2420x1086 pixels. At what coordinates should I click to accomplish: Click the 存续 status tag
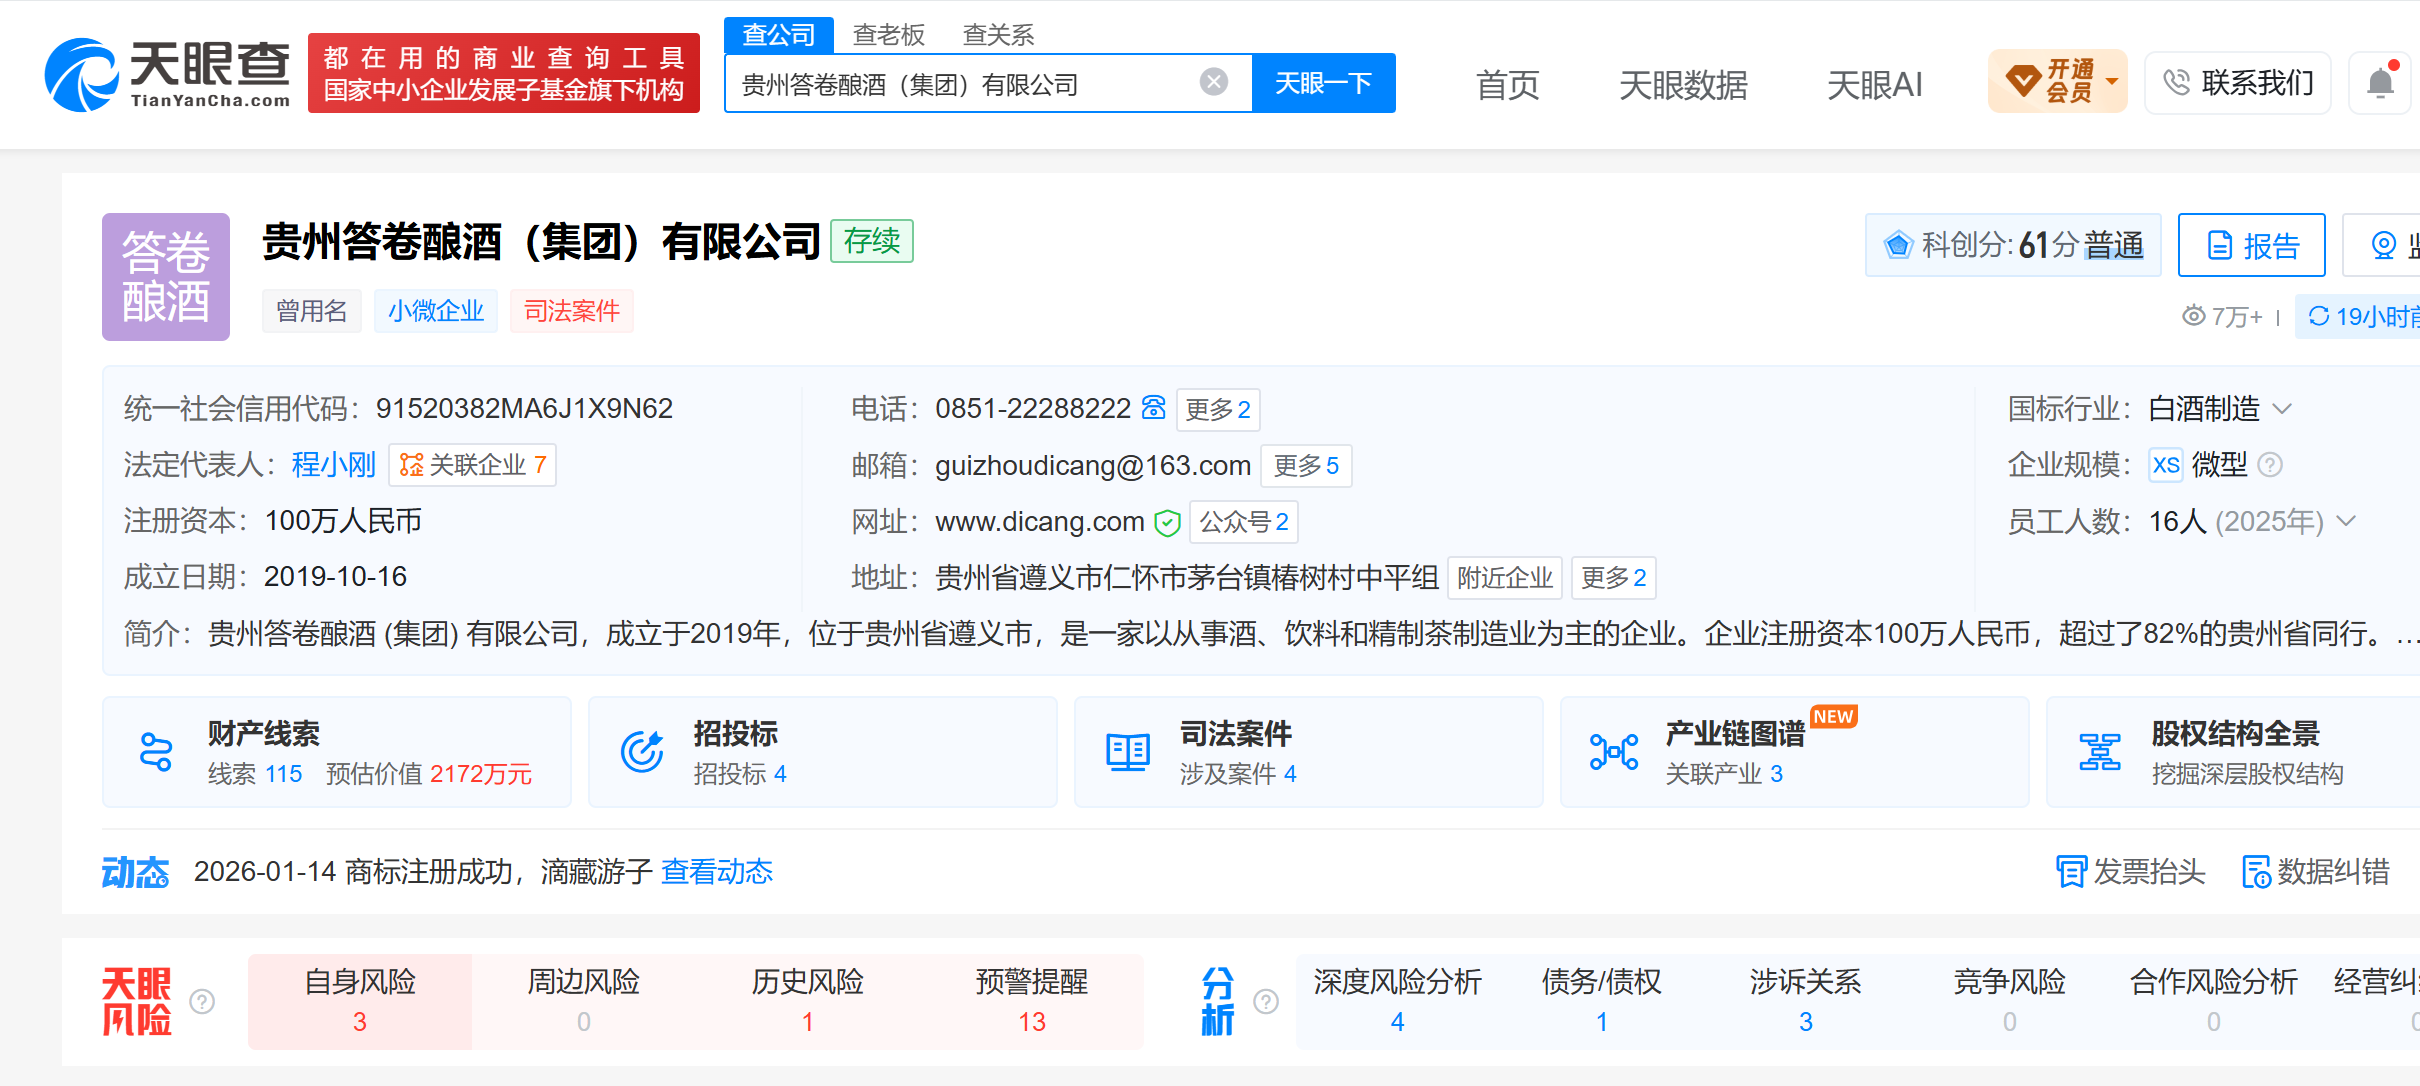click(x=872, y=241)
